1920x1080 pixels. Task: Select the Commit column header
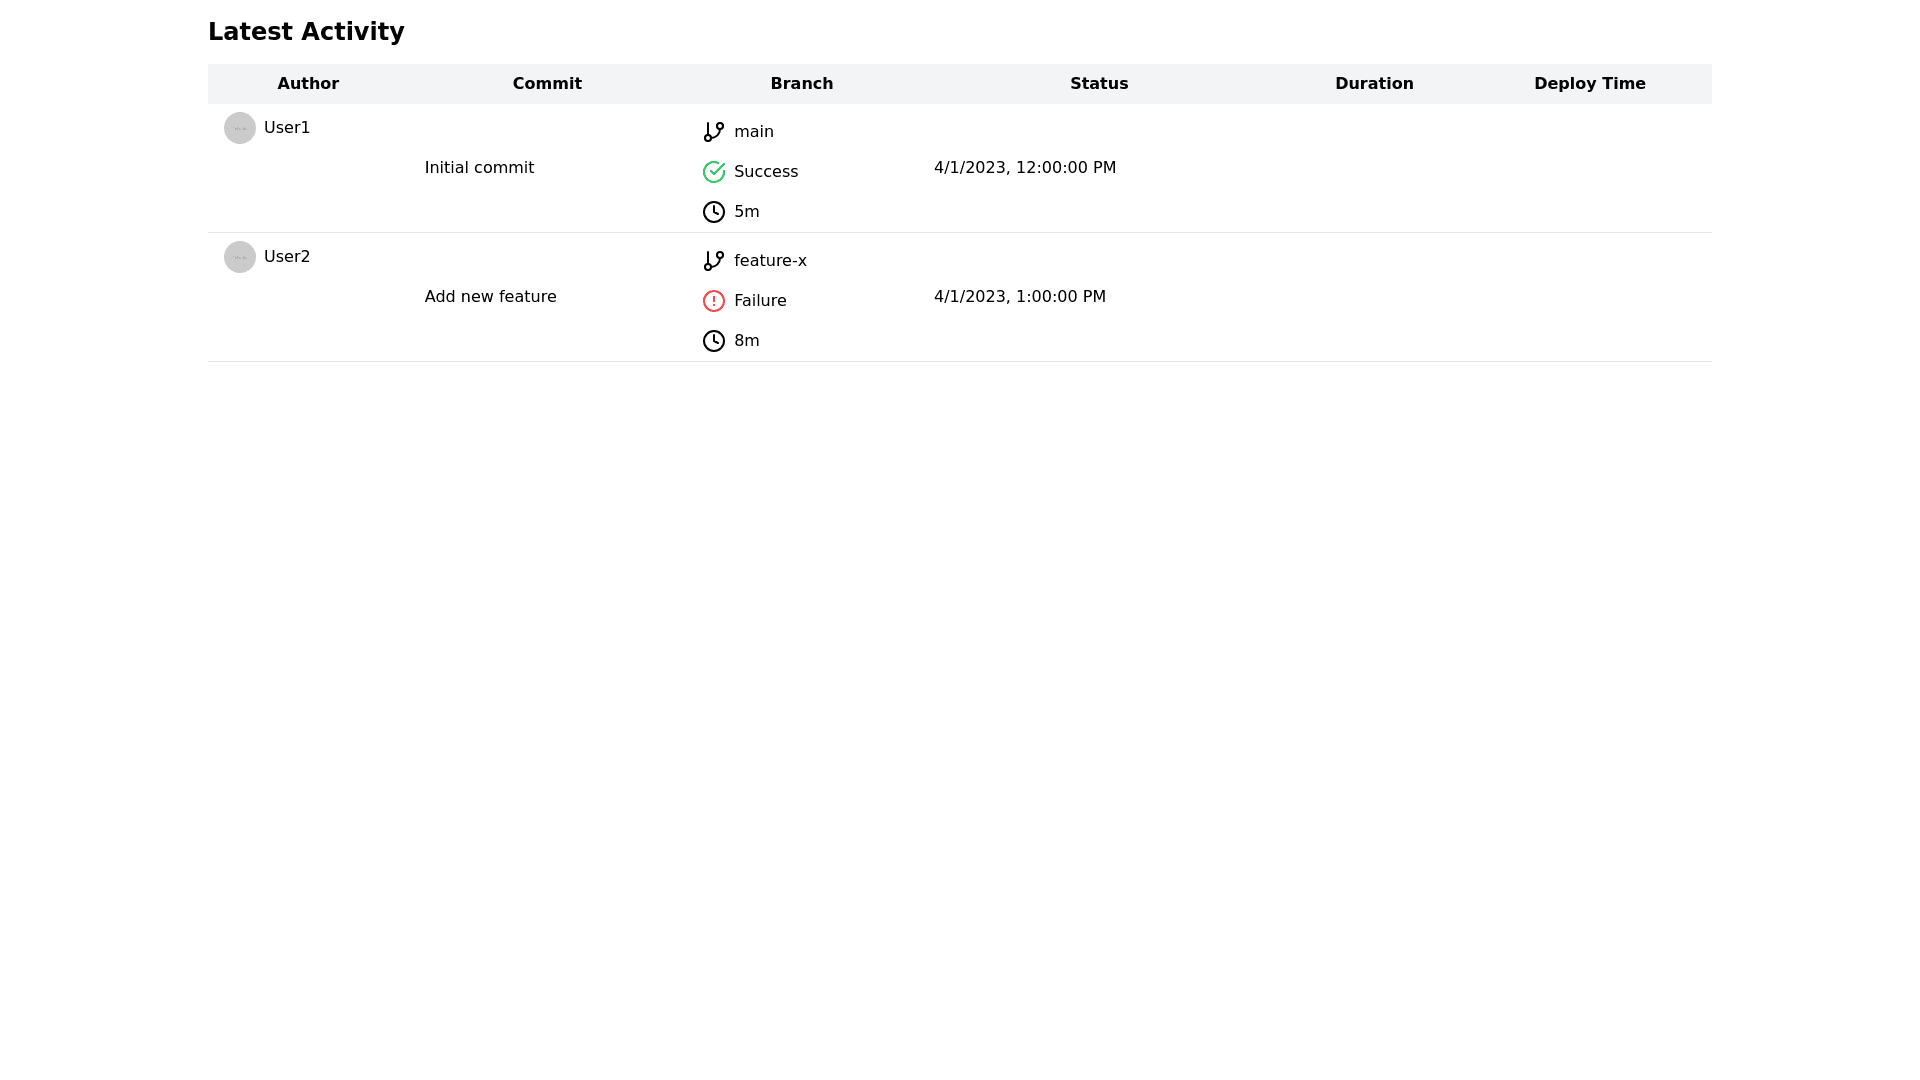click(x=547, y=84)
